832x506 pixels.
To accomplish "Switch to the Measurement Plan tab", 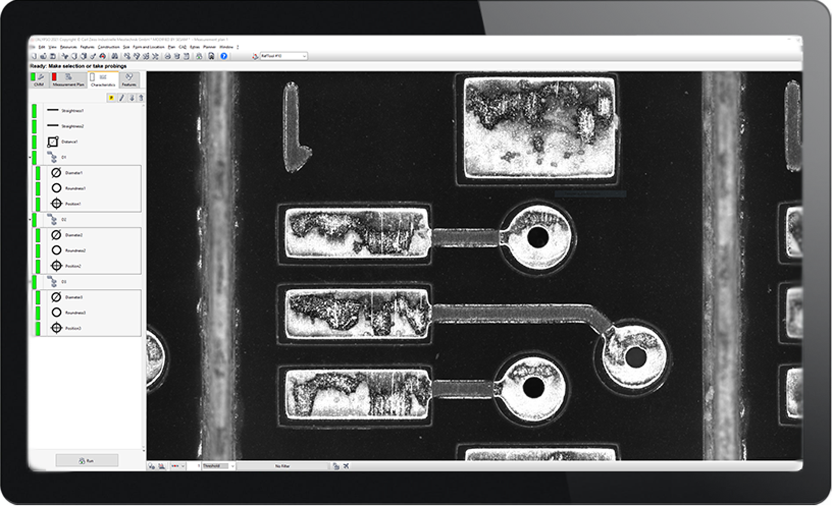I will (x=67, y=80).
